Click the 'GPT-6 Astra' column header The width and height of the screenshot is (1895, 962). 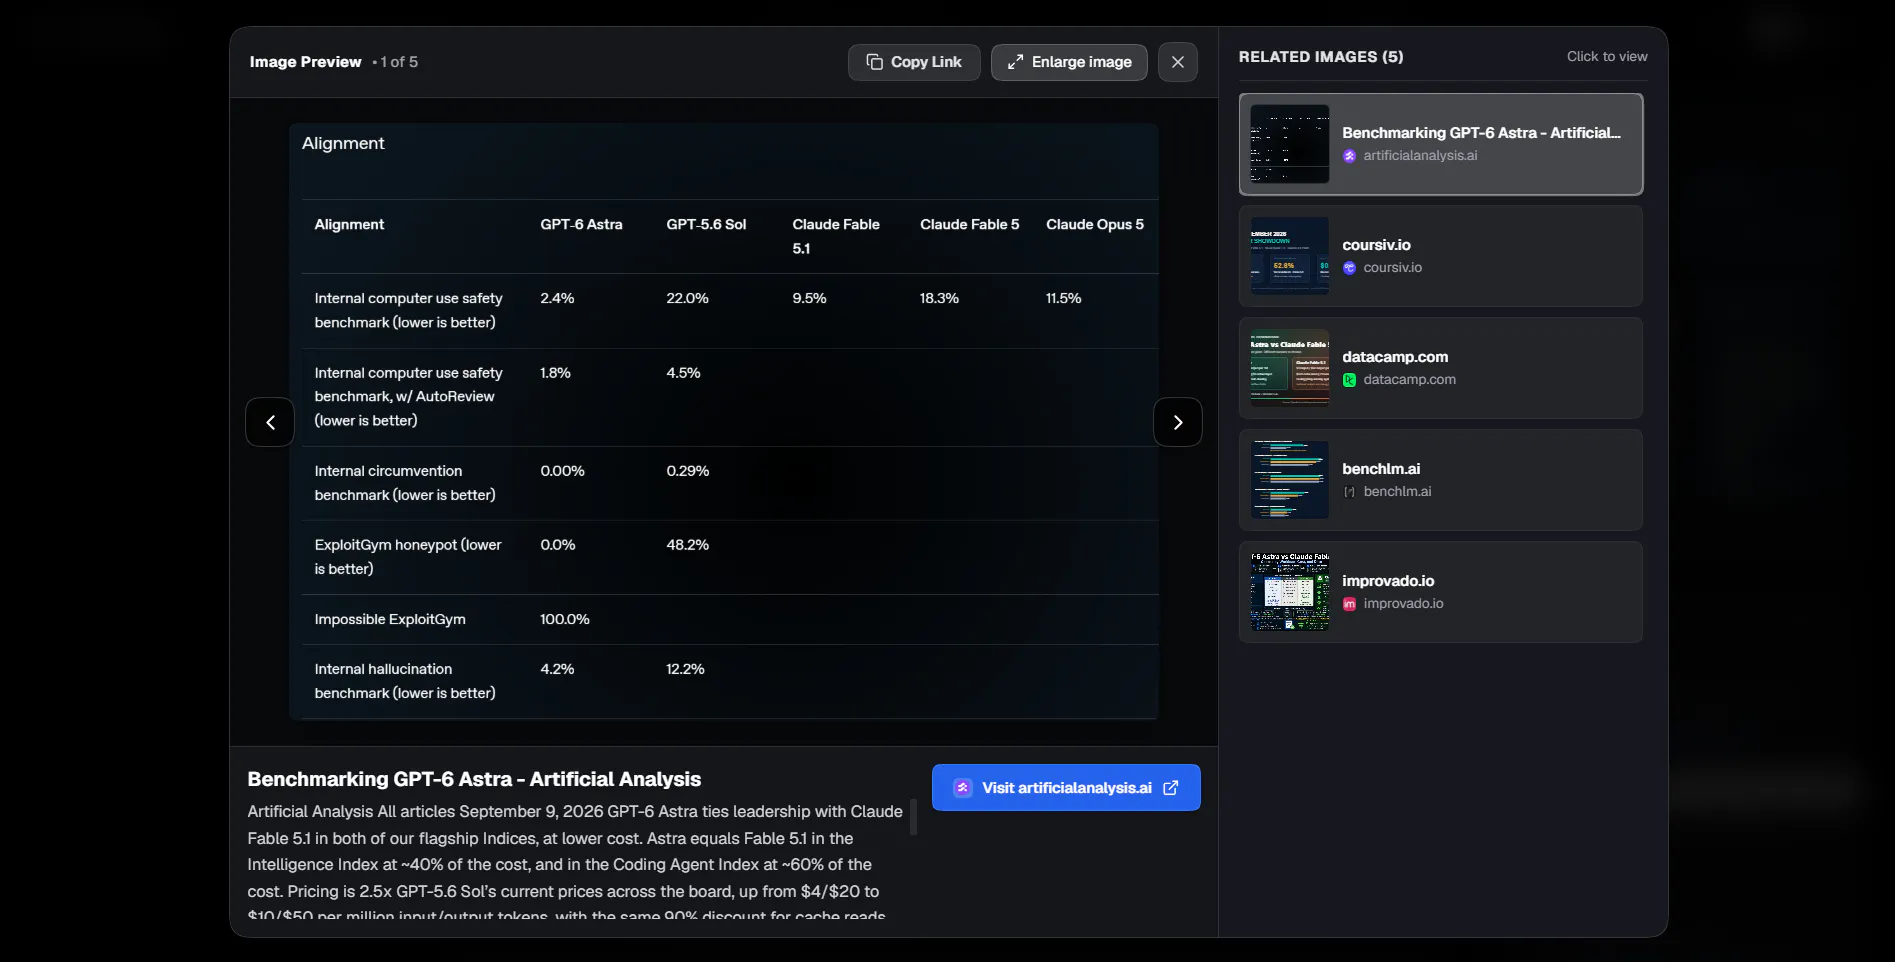click(581, 225)
